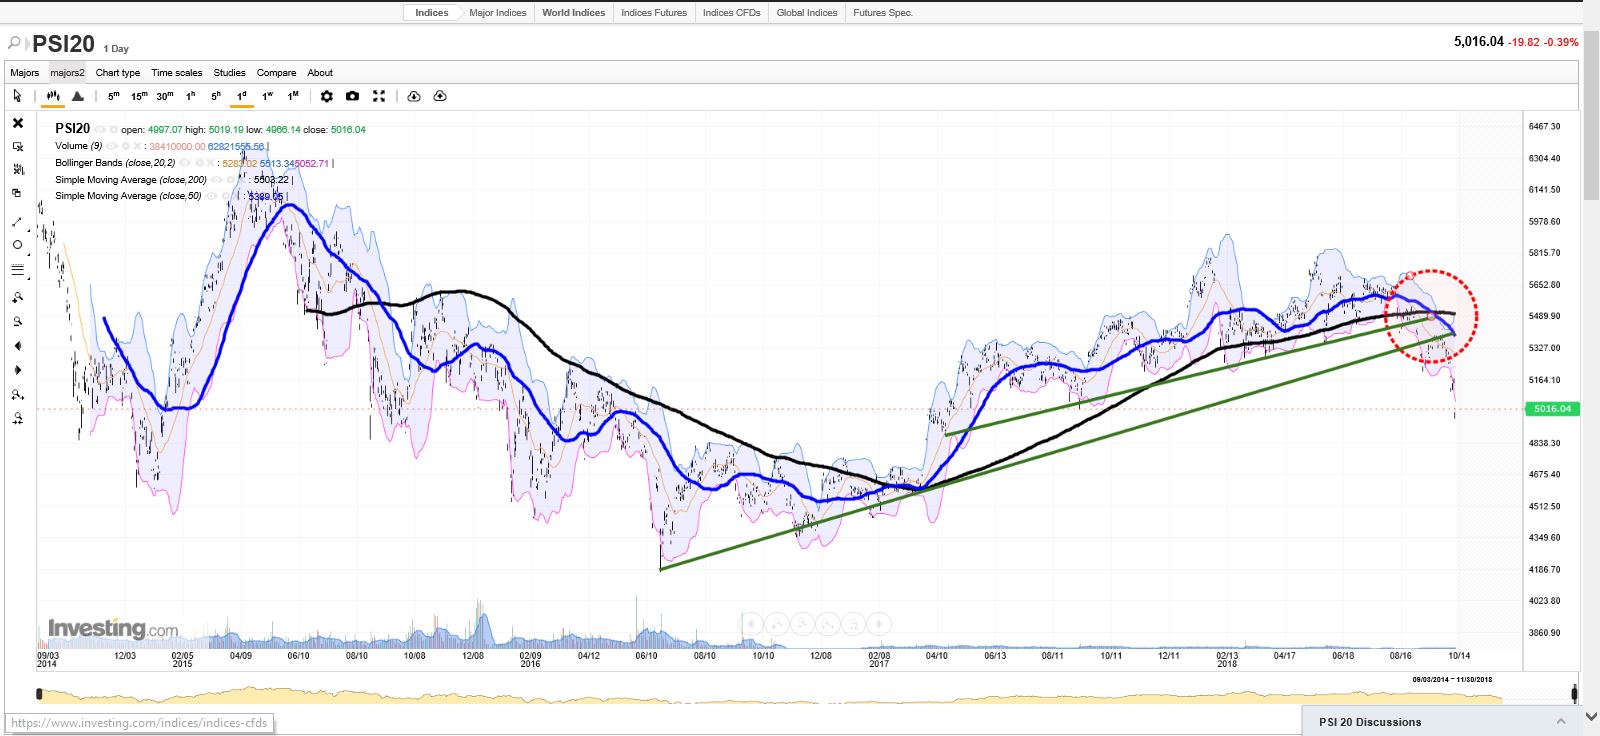Screen dimensions: 1600x736
Task: Toggle visibility of PSI20 series
Action: coord(101,130)
